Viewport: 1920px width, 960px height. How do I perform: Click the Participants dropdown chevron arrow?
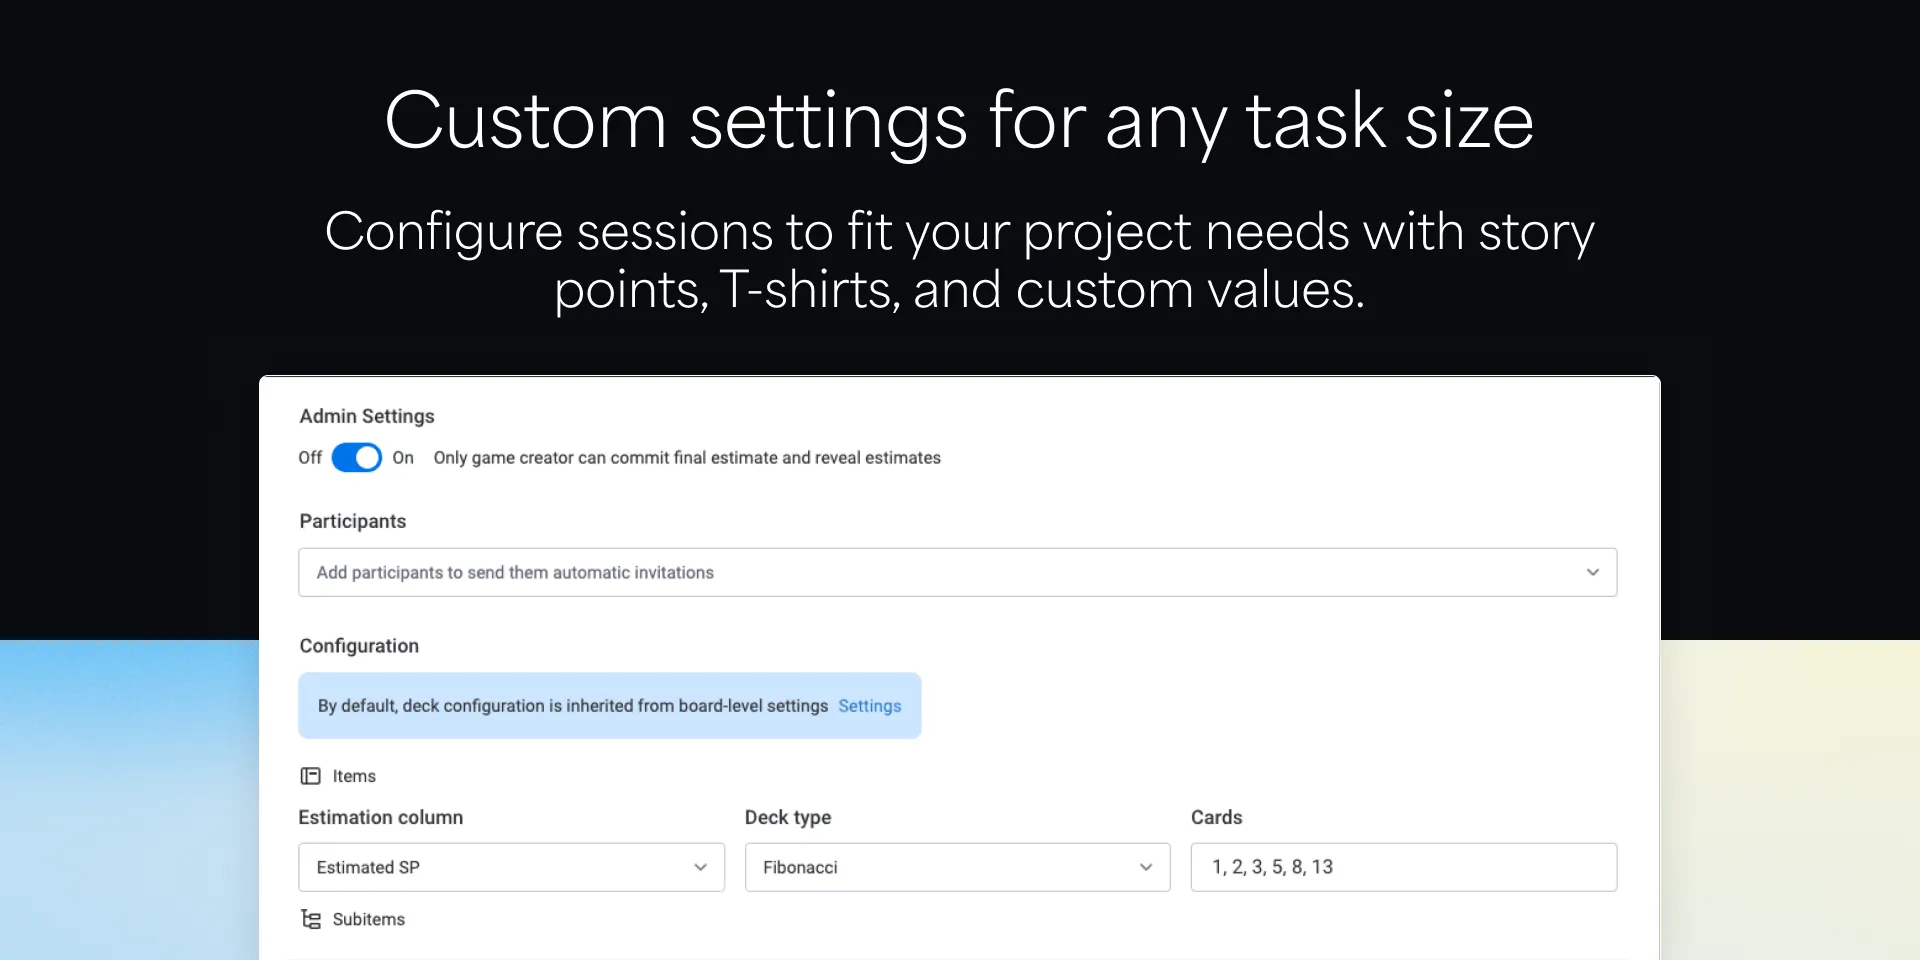pyautogui.click(x=1592, y=572)
